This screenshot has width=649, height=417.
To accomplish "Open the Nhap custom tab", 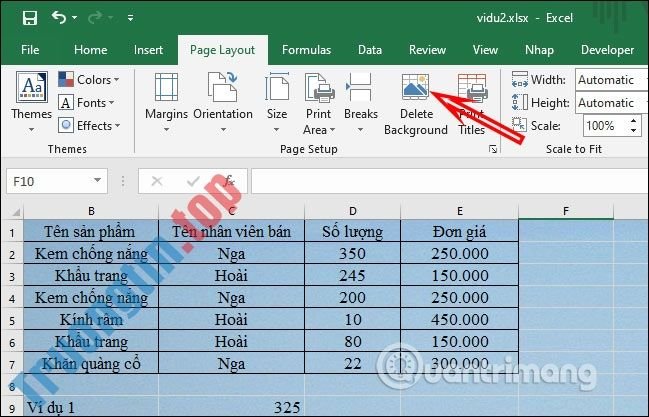I will point(539,50).
